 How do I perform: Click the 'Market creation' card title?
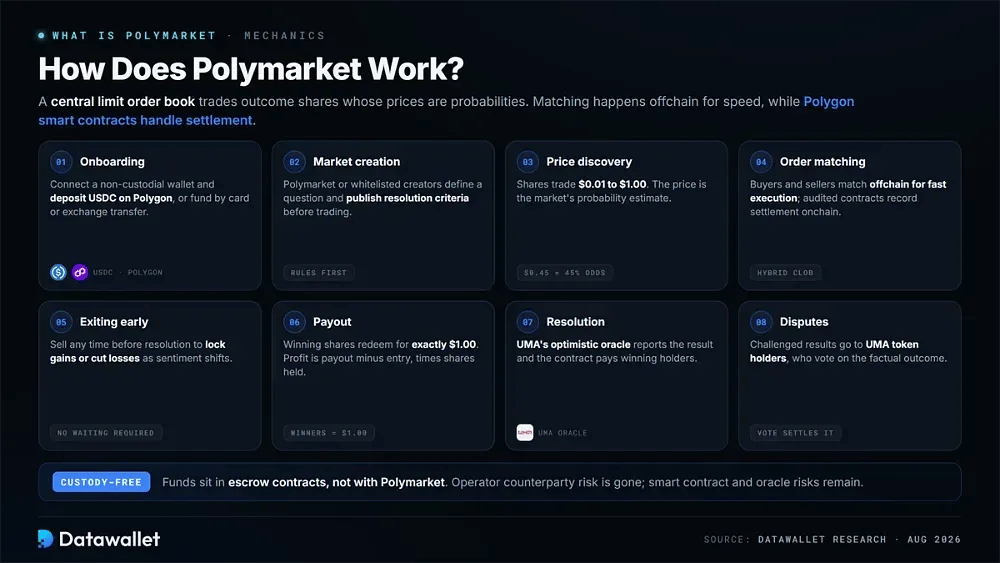357,162
